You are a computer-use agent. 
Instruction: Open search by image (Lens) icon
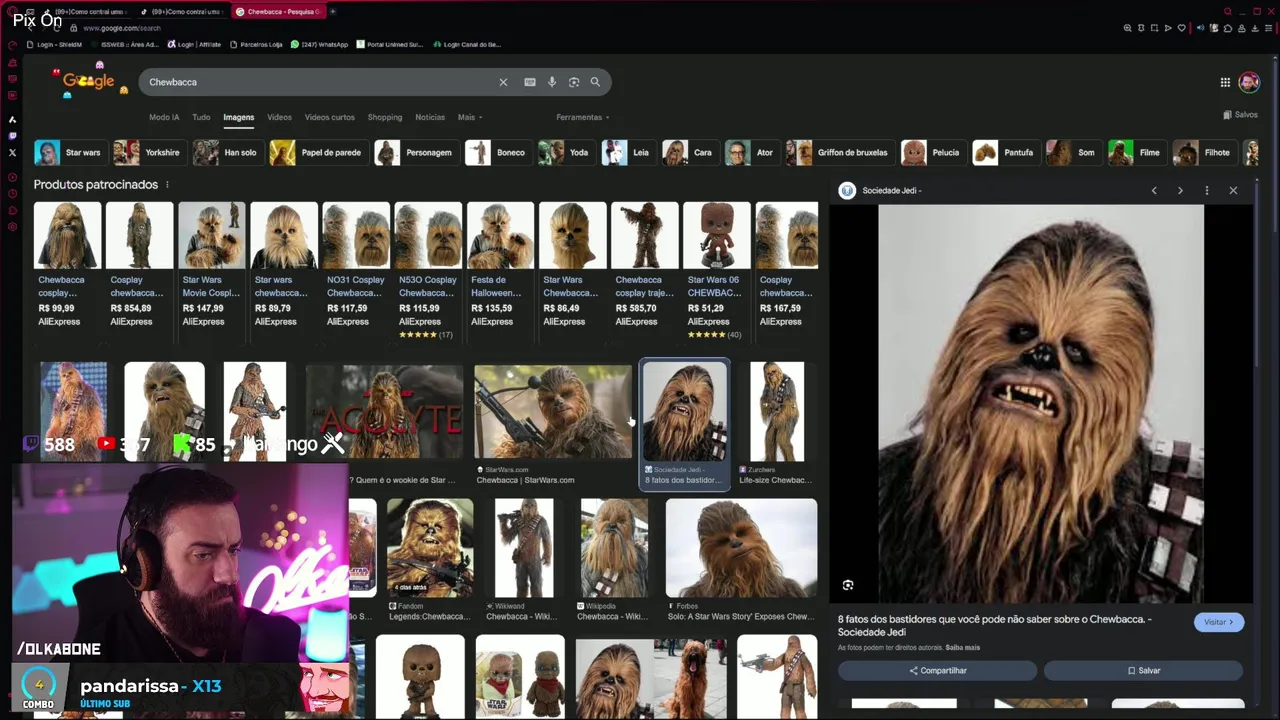(574, 82)
